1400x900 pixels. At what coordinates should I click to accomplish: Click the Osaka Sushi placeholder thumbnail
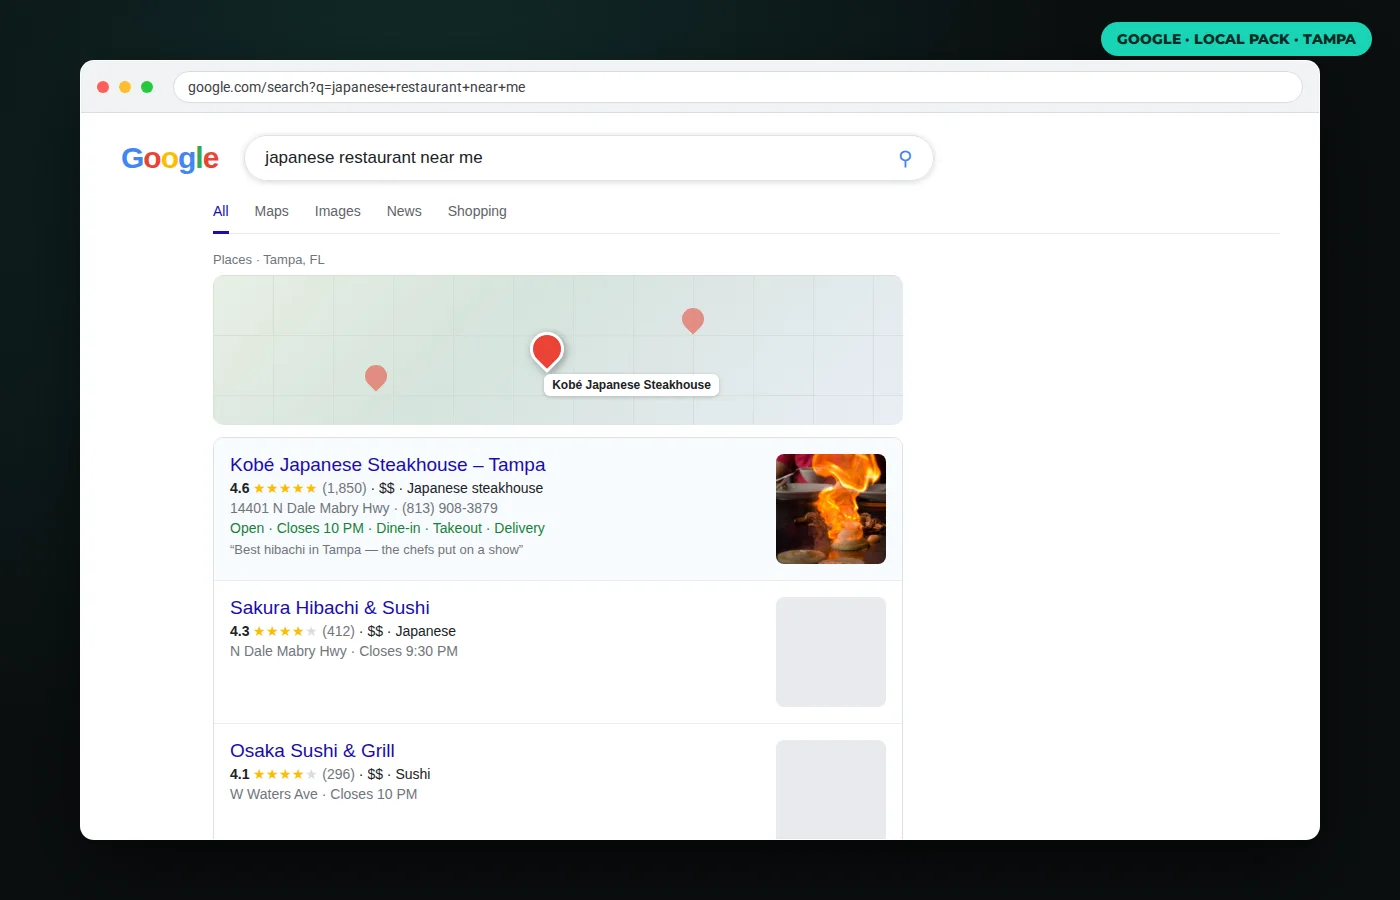831,790
